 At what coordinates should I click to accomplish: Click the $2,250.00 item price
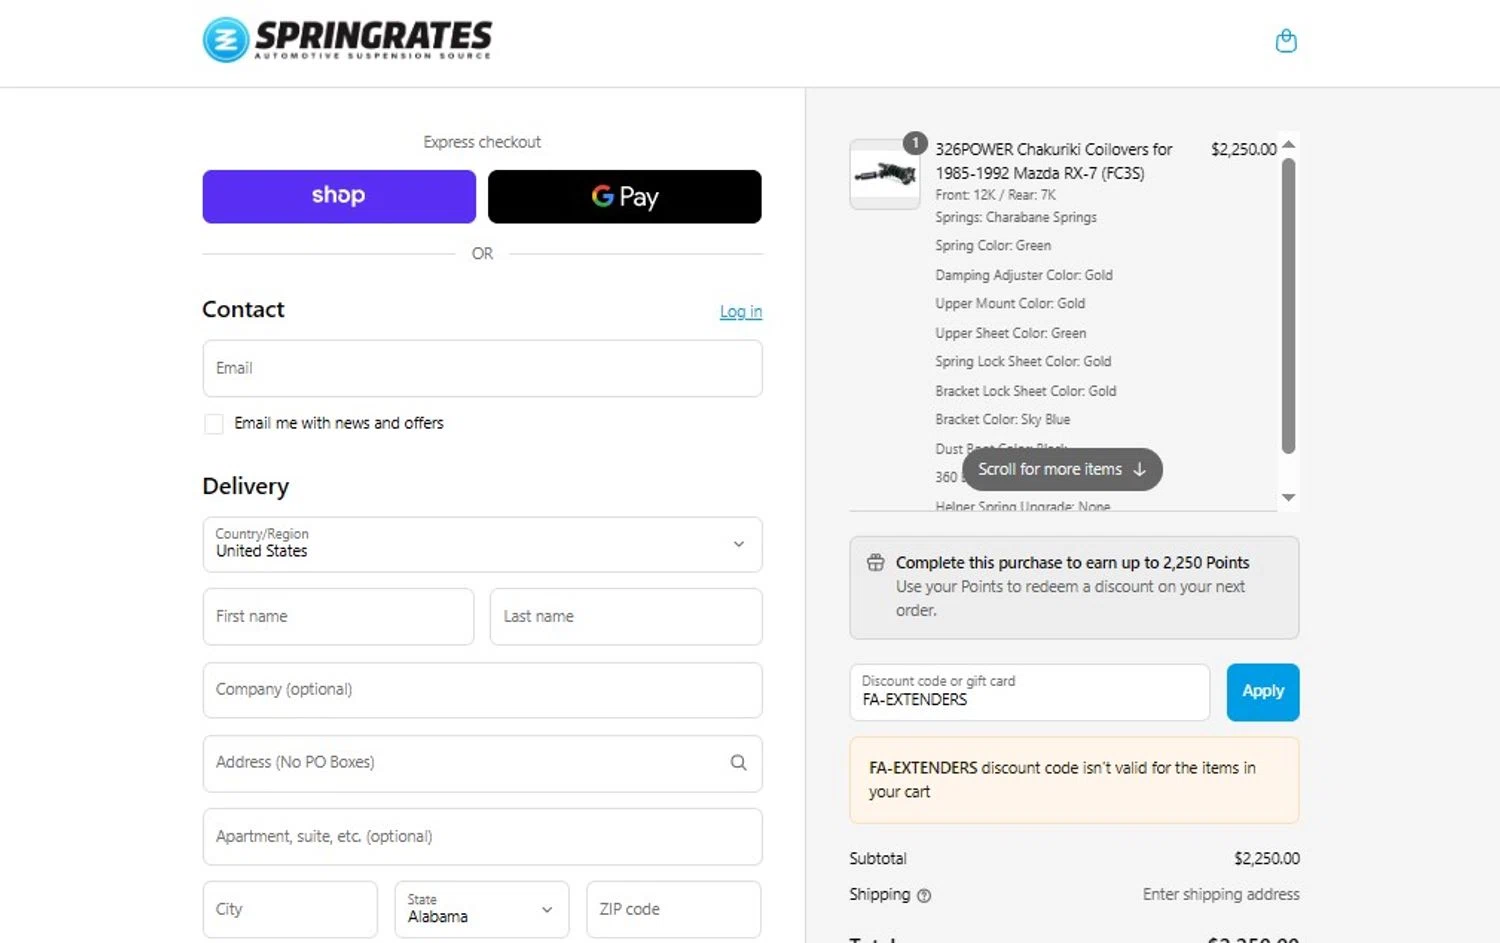pyautogui.click(x=1243, y=149)
